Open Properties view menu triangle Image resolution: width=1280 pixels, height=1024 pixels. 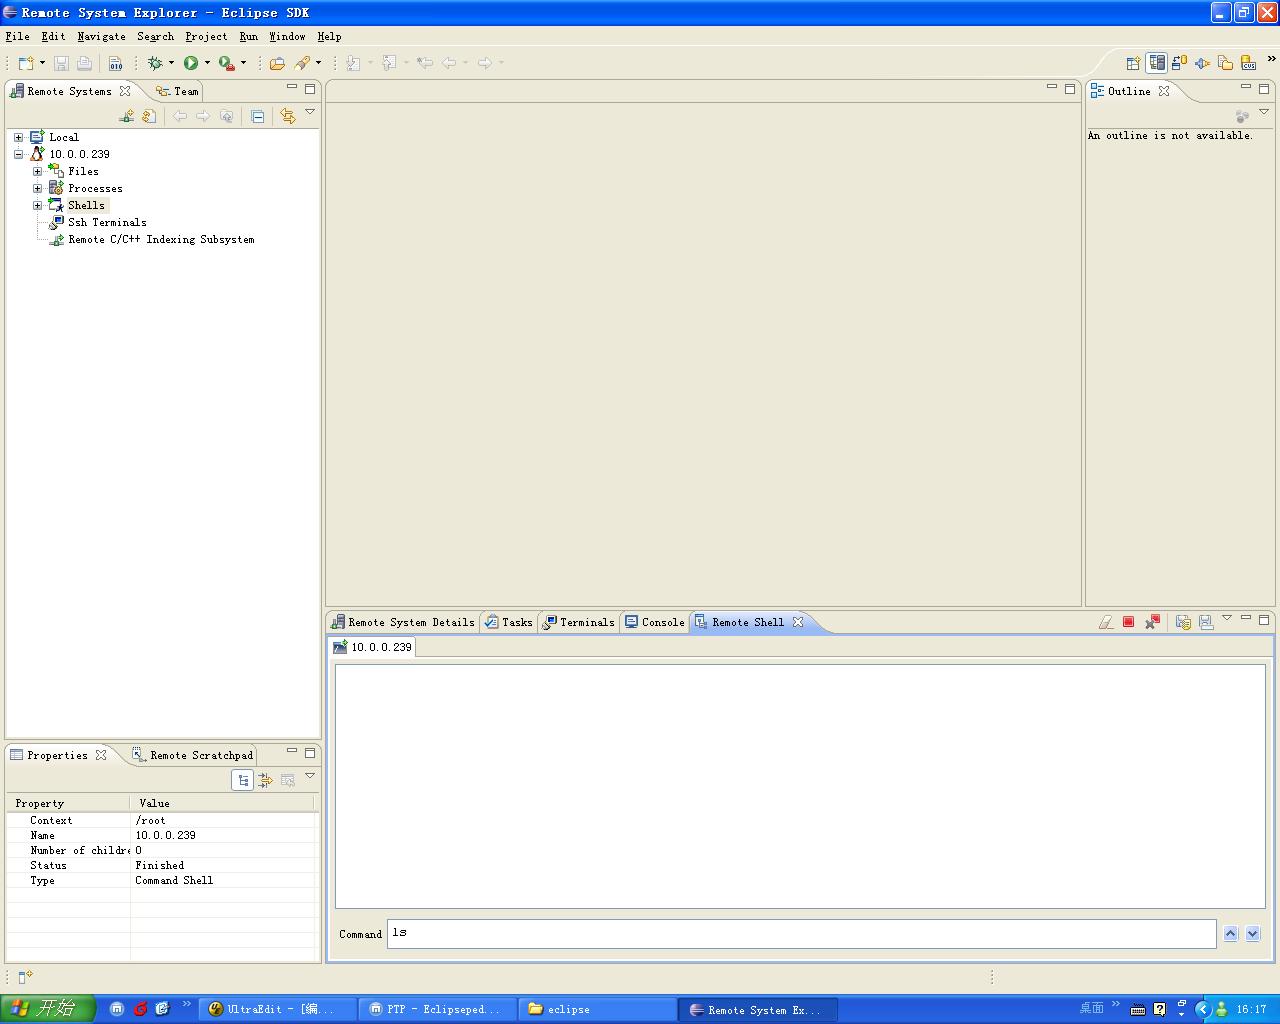(310, 776)
